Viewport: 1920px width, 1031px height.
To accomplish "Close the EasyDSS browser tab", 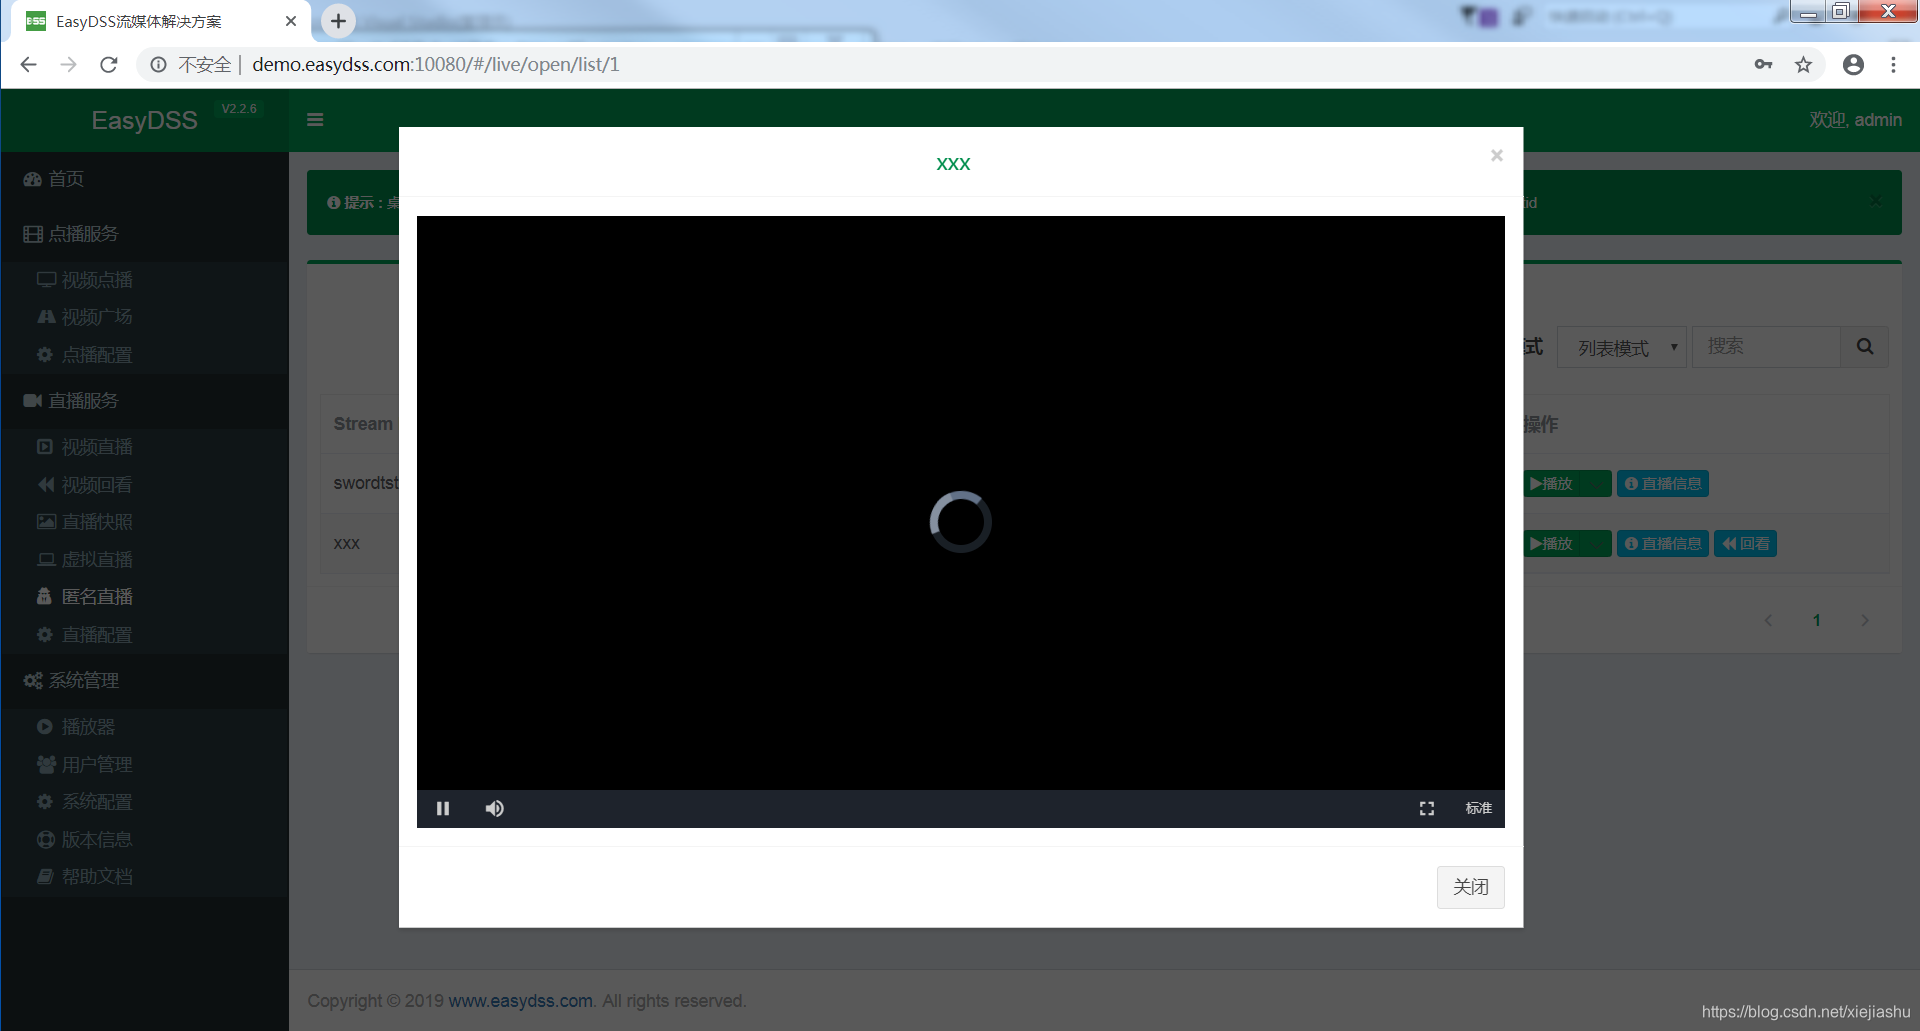I will pyautogui.click(x=291, y=21).
